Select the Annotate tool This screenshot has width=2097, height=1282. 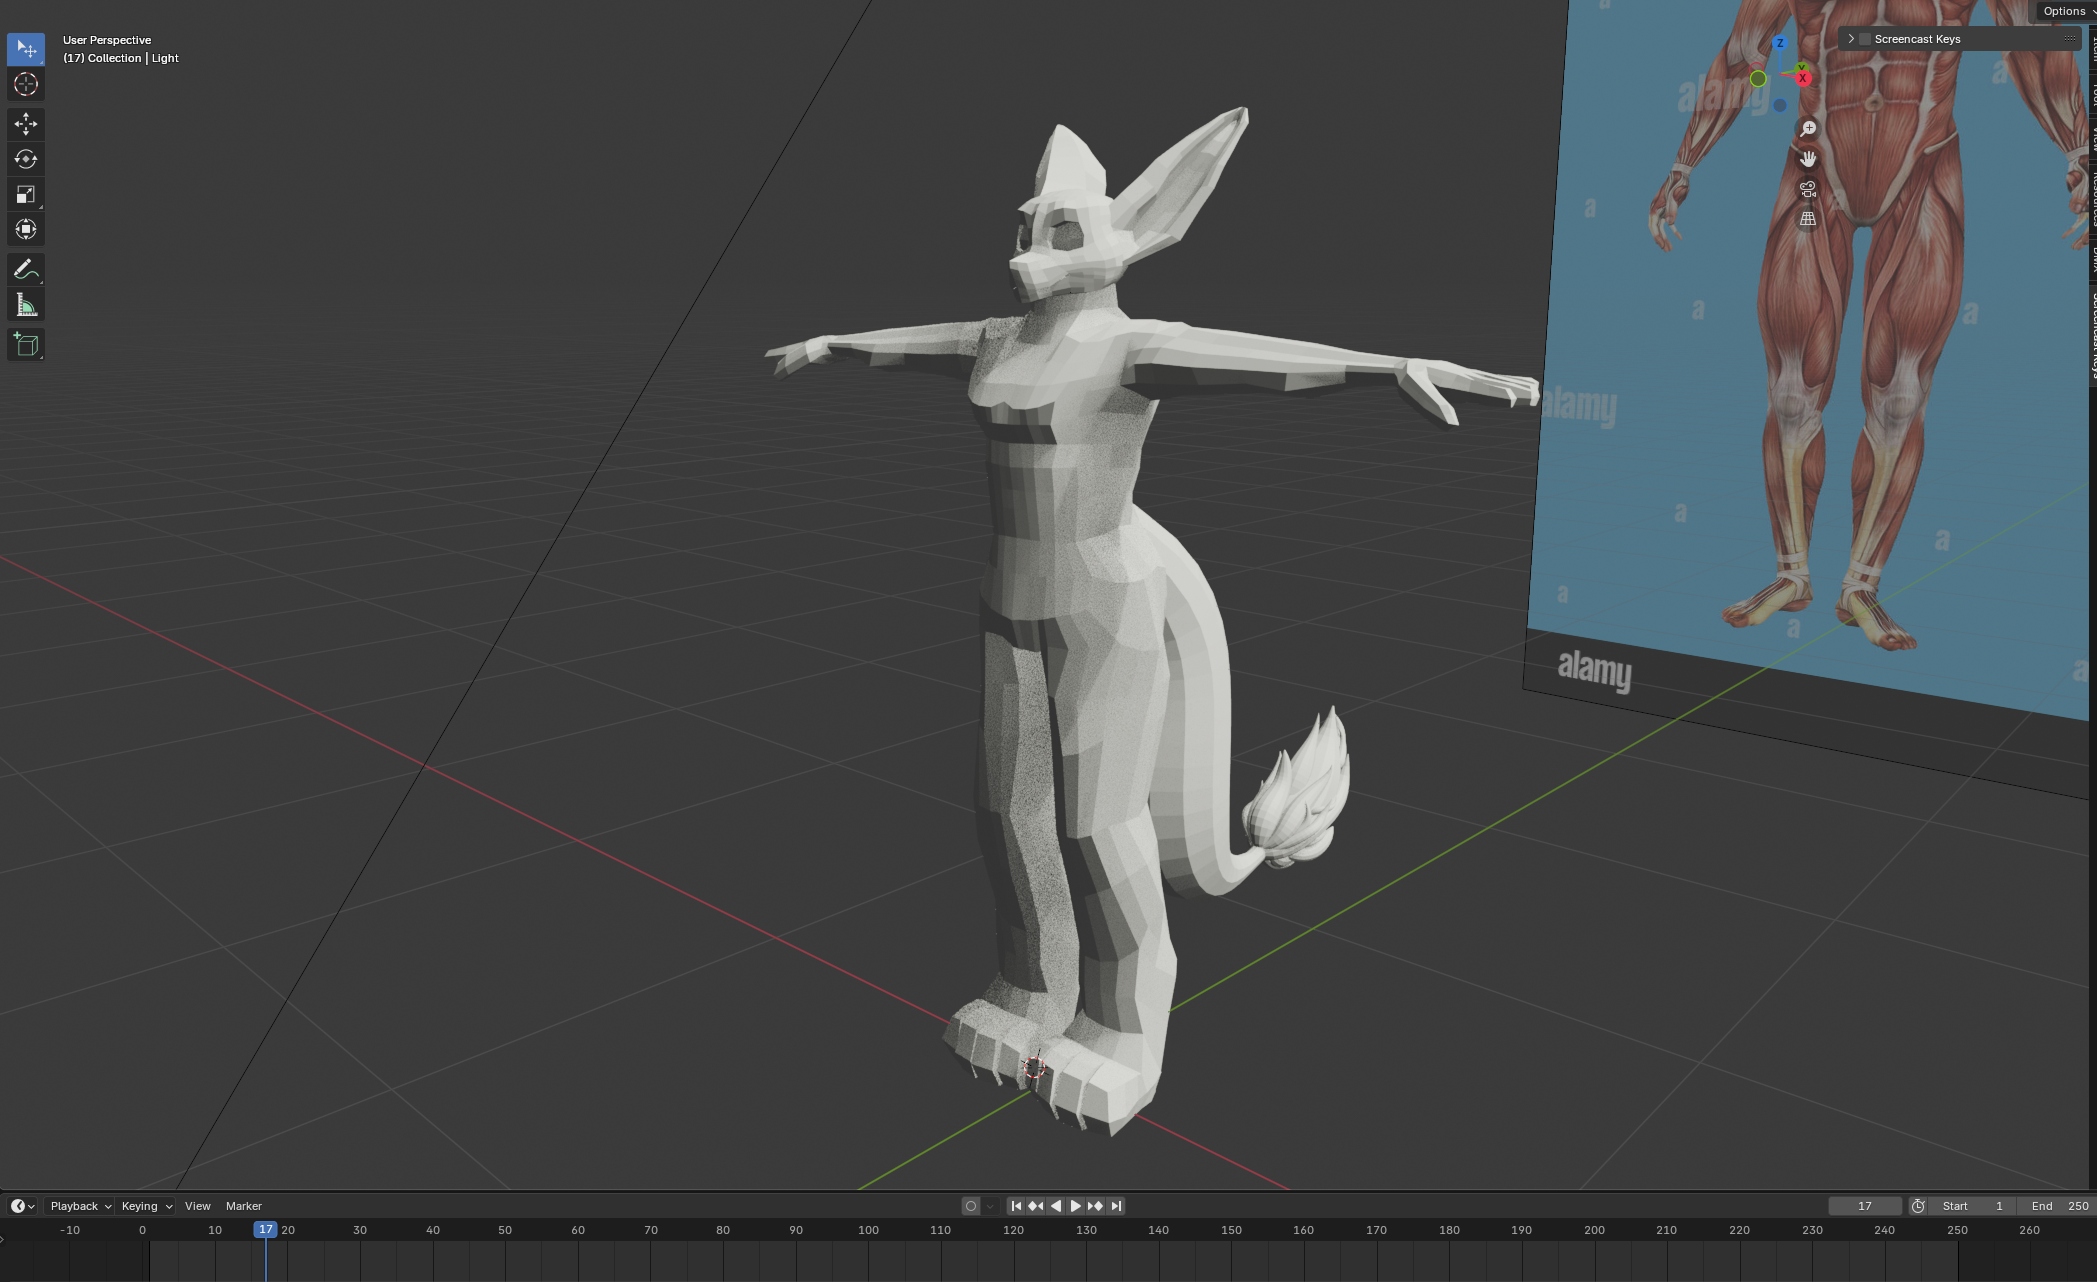[x=25, y=268]
